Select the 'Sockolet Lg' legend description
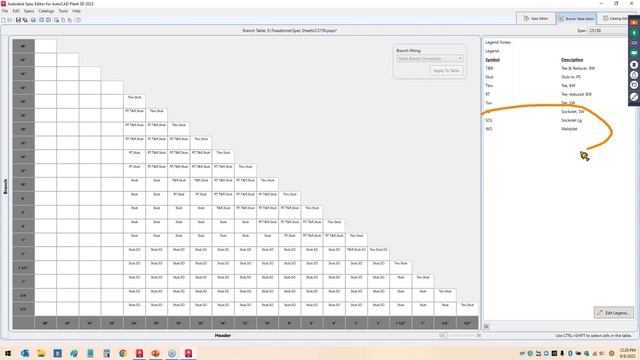The height and width of the screenshot is (360, 640). point(571,120)
